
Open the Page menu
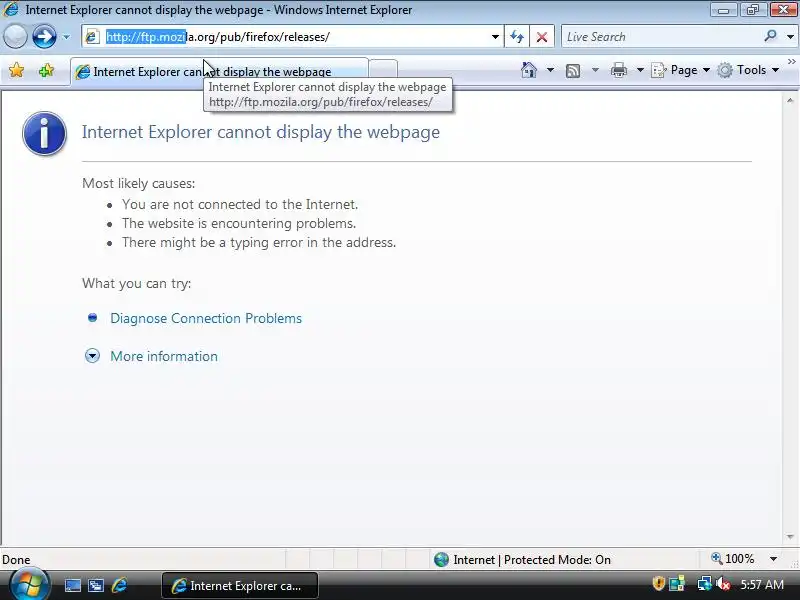pyautogui.click(x=681, y=70)
